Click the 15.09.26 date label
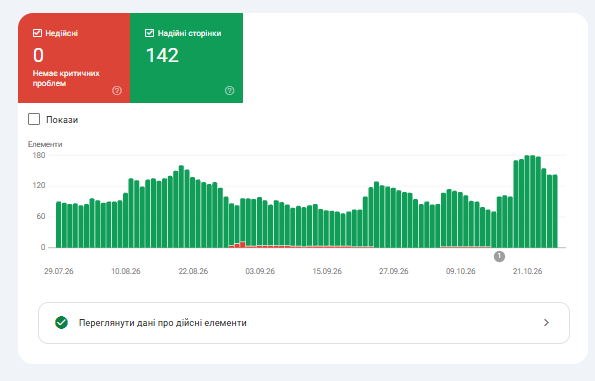Screen dimensions: 595x381 tap(327, 271)
